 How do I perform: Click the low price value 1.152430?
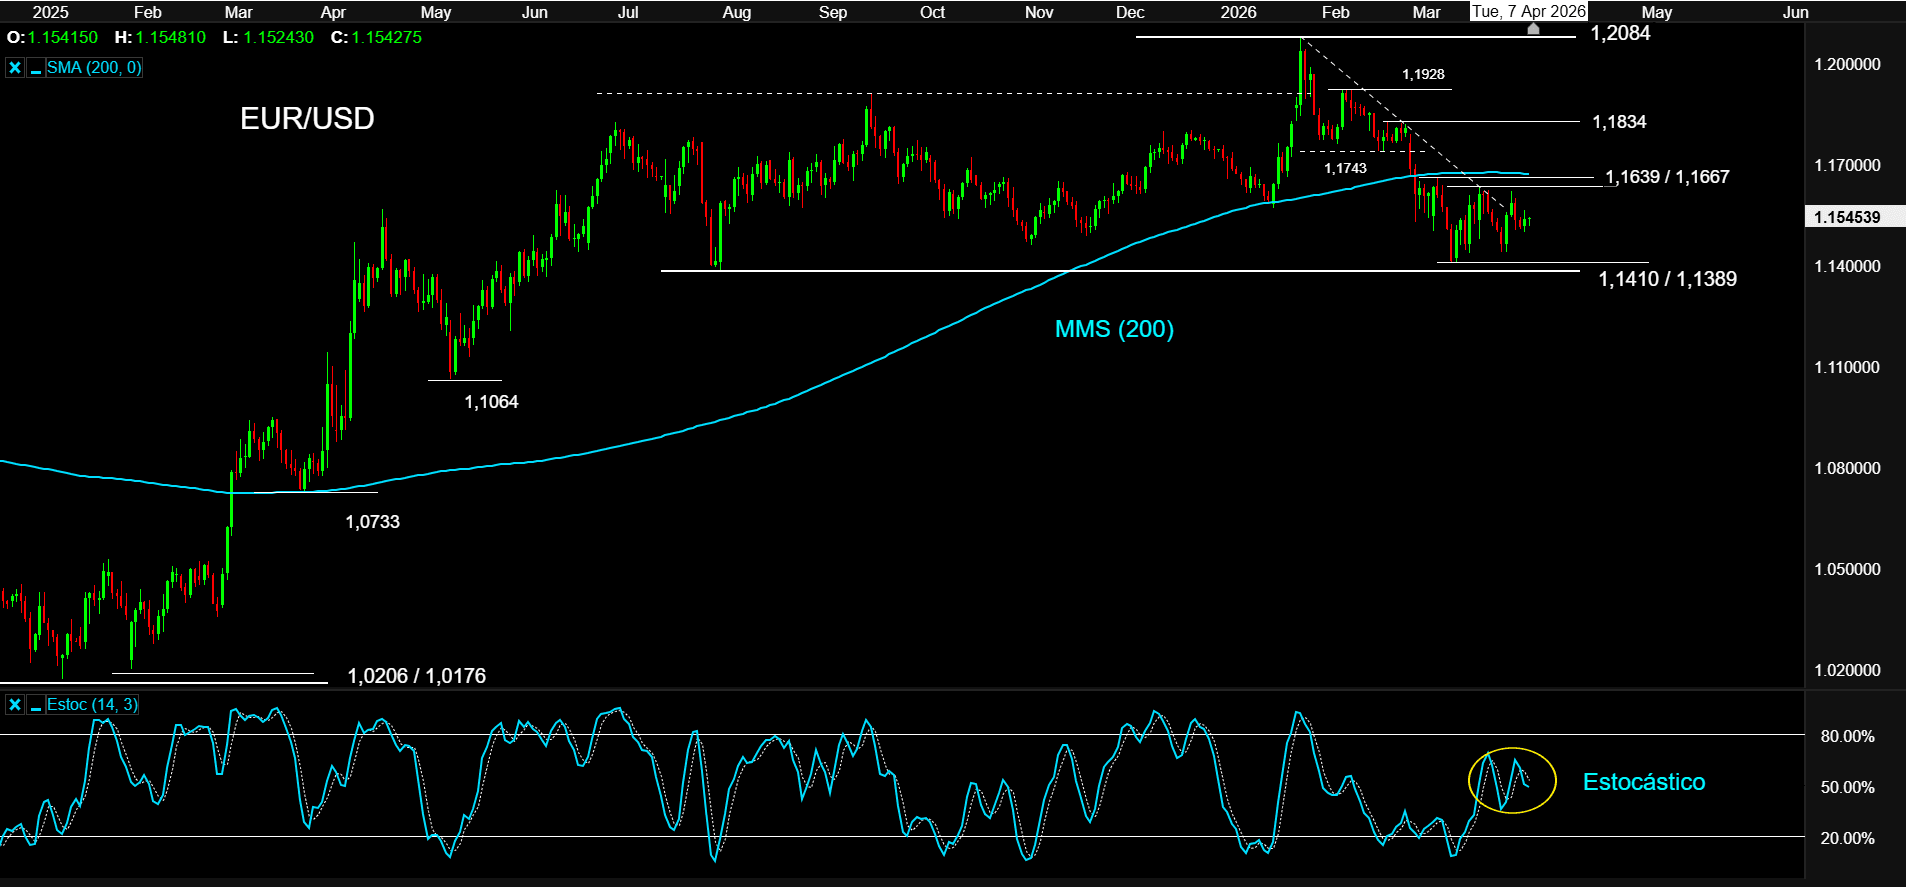[x=278, y=37]
